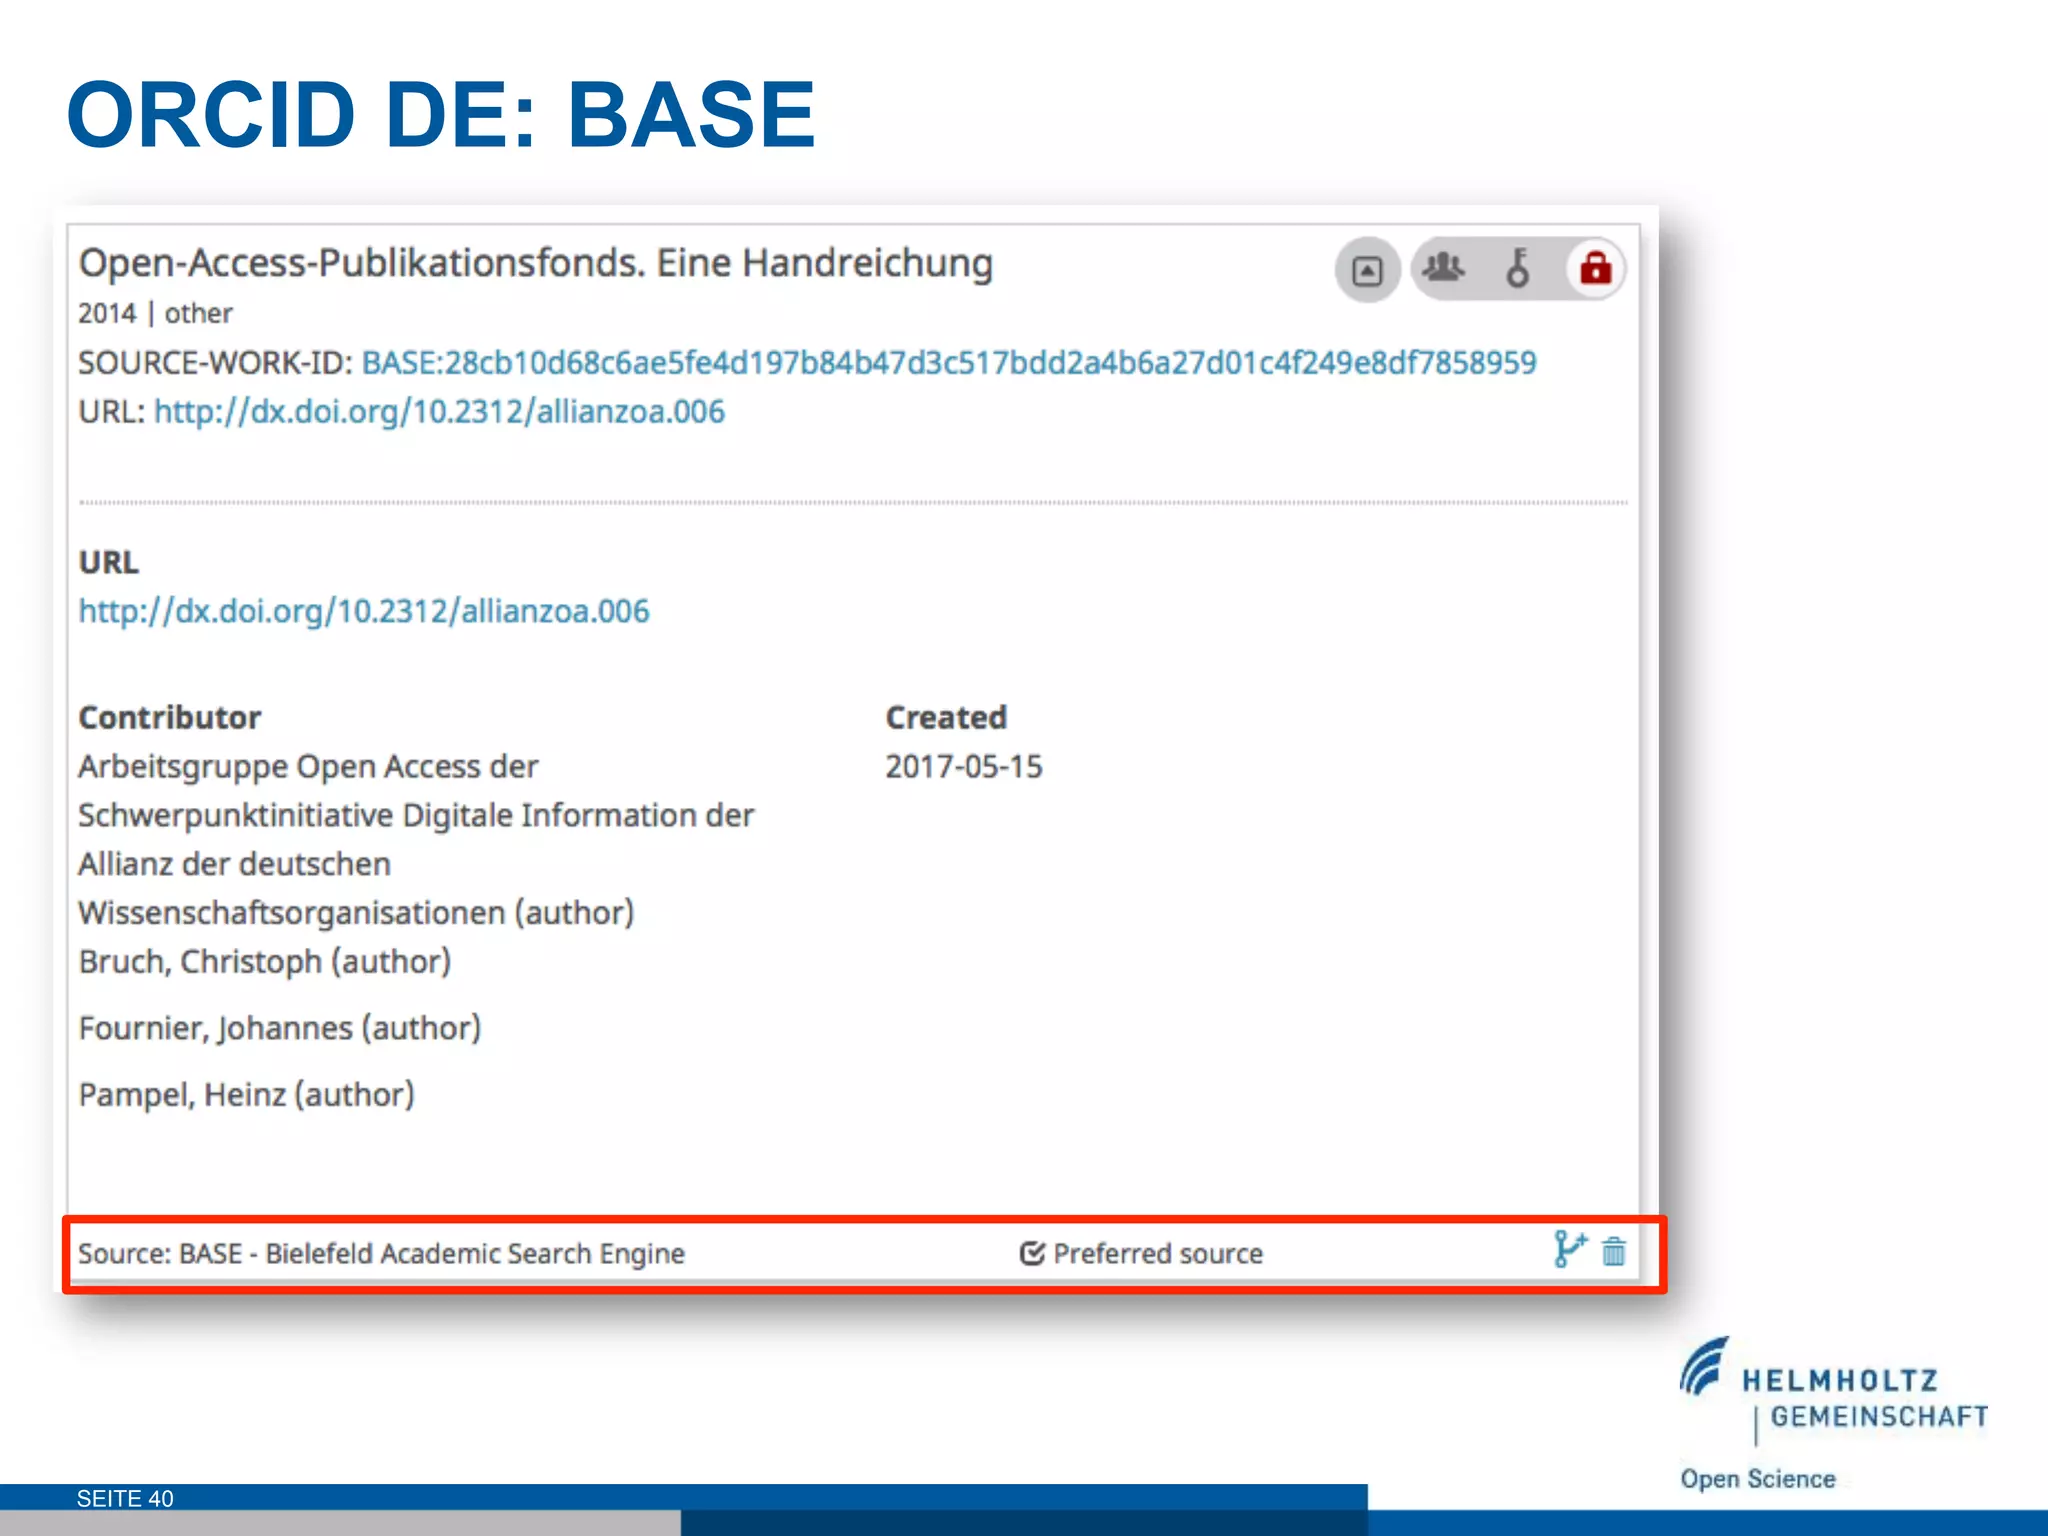
Task: Select the created date 2017-05-15
Action: 964,767
